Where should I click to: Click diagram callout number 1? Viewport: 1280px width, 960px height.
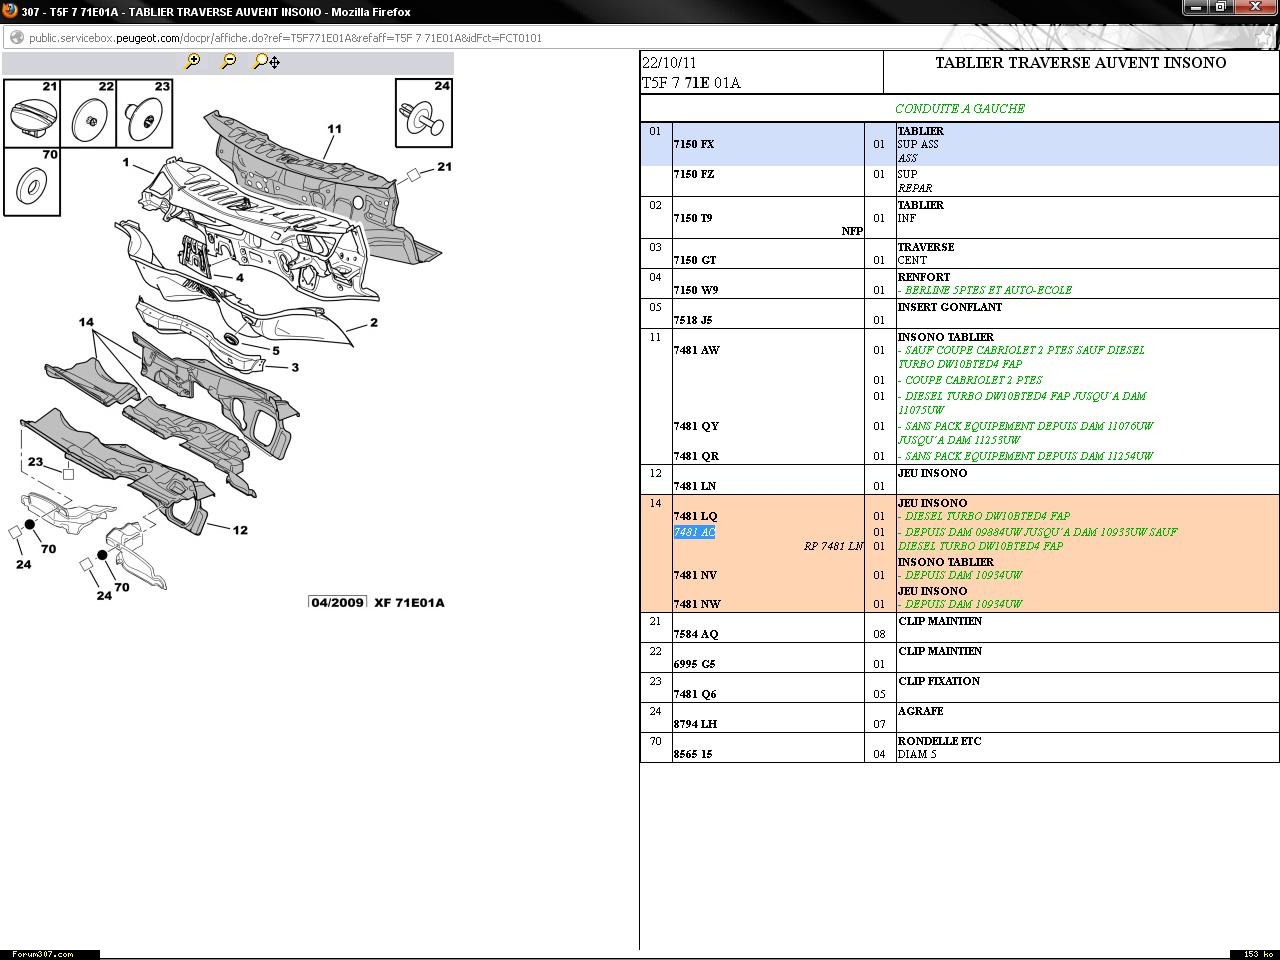(126, 162)
